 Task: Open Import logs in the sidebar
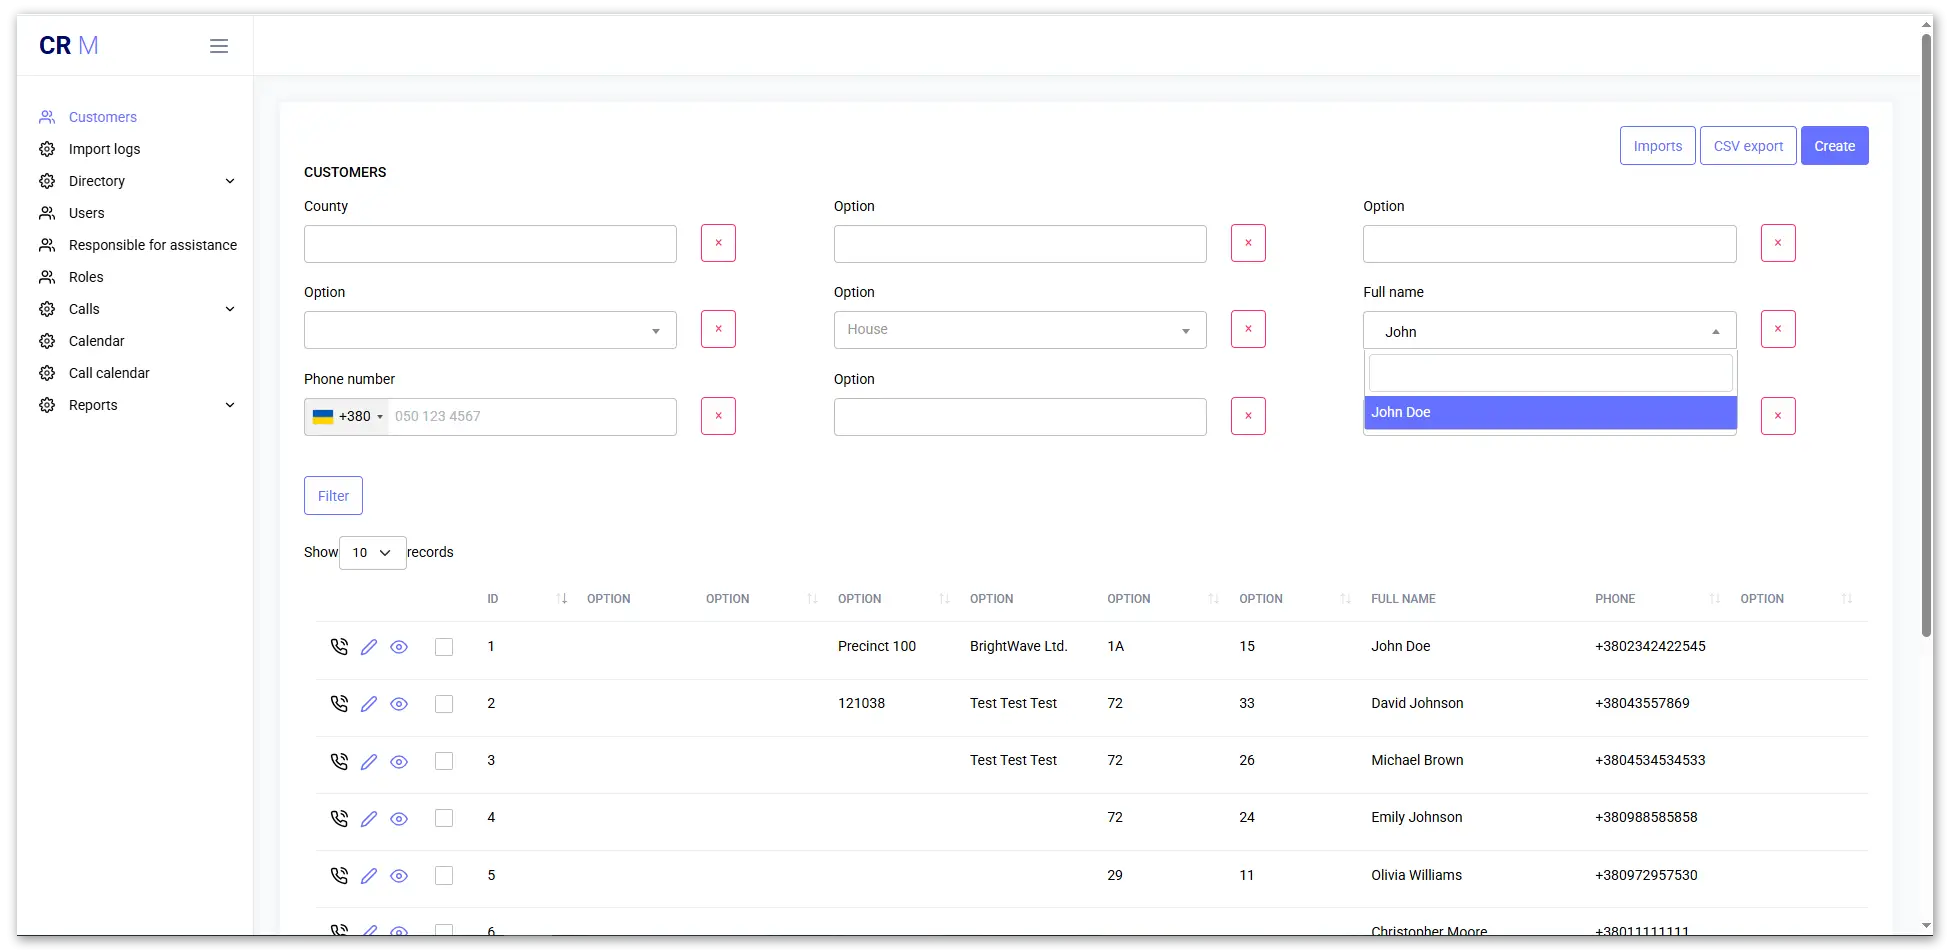click(x=104, y=149)
